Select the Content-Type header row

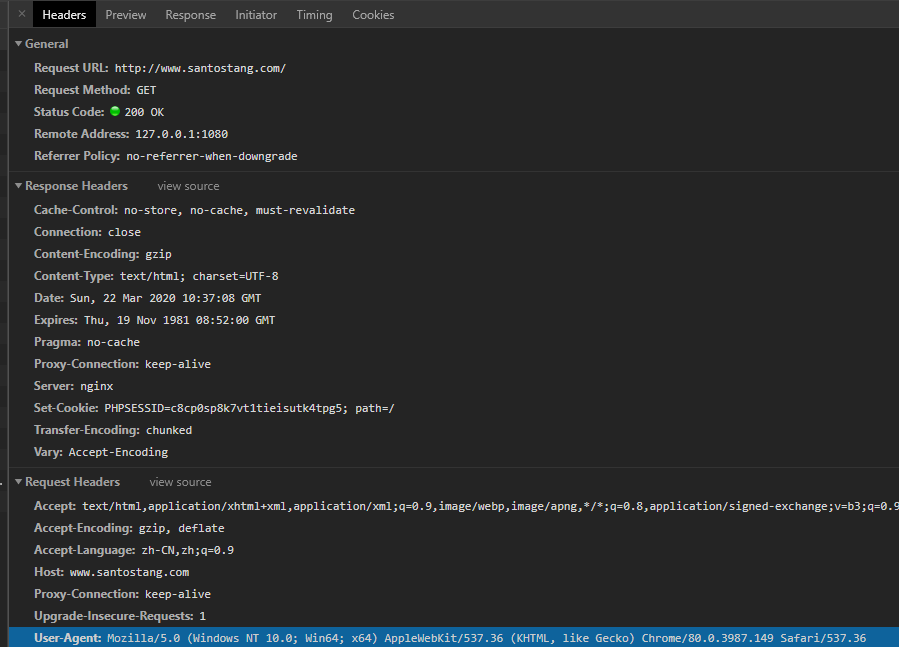pyautogui.click(x=156, y=276)
